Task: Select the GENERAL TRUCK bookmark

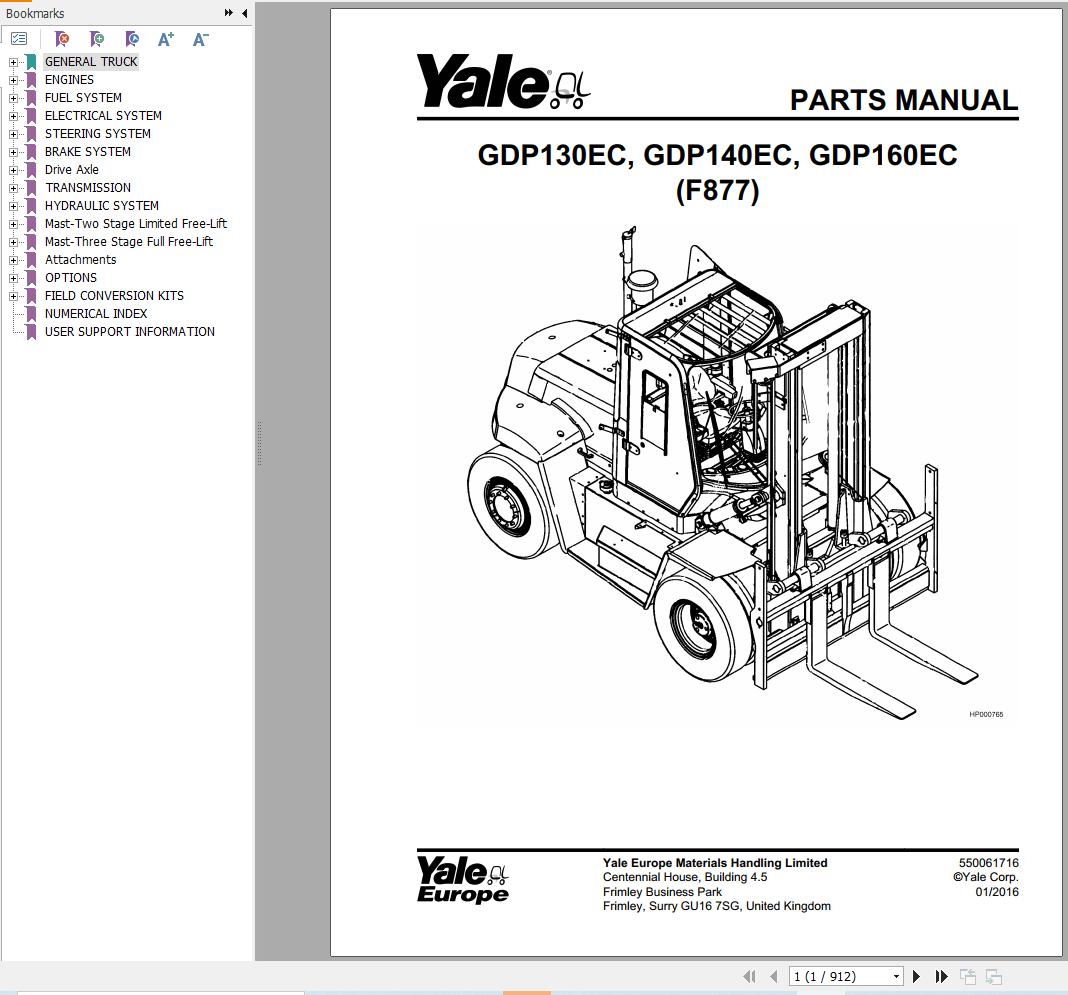Action: 90,61
